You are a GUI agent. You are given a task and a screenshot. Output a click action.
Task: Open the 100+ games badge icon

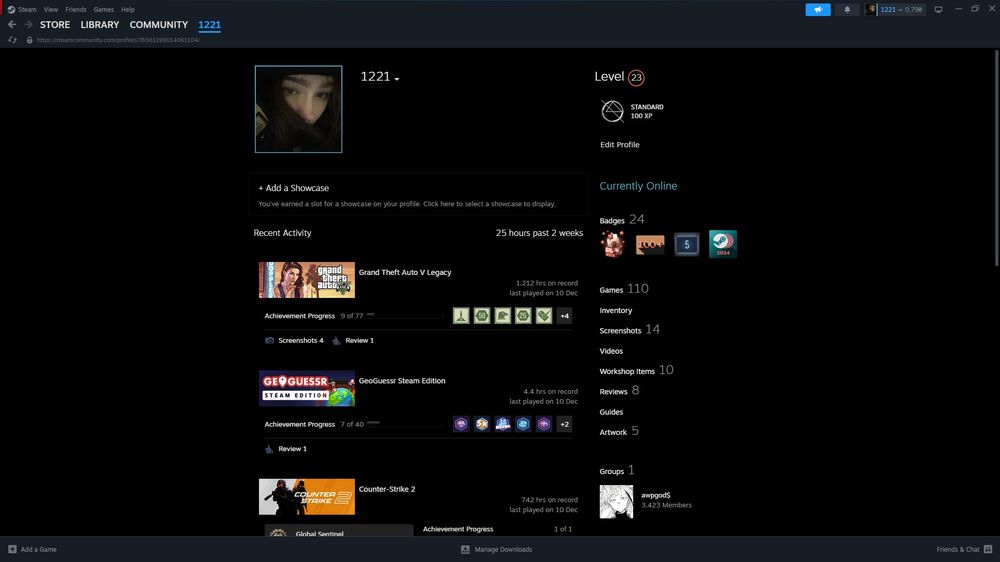coord(650,244)
